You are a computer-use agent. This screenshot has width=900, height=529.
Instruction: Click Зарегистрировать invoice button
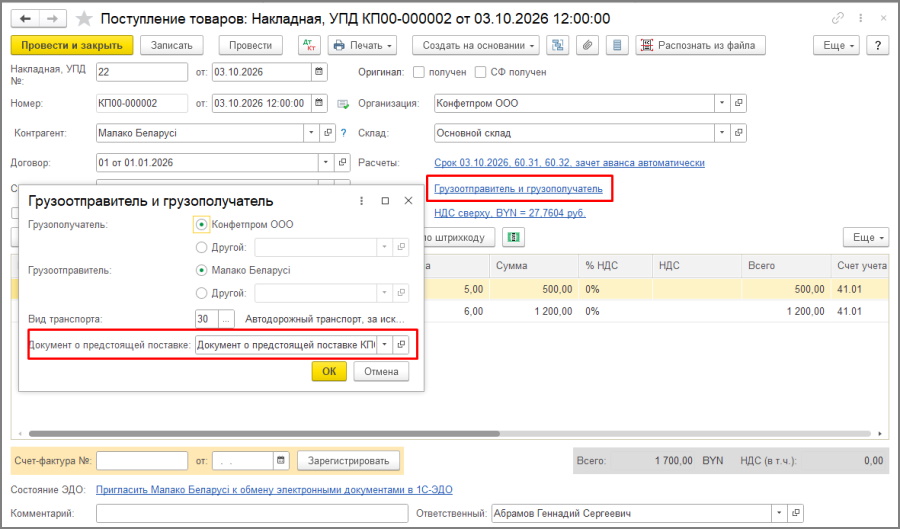click(348, 461)
